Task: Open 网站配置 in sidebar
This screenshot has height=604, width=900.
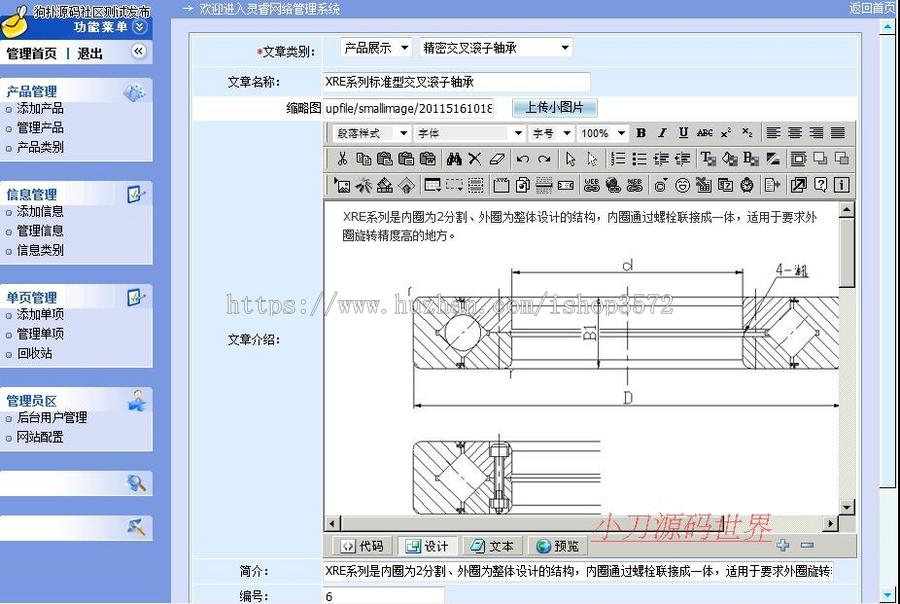Action: [x=40, y=437]
